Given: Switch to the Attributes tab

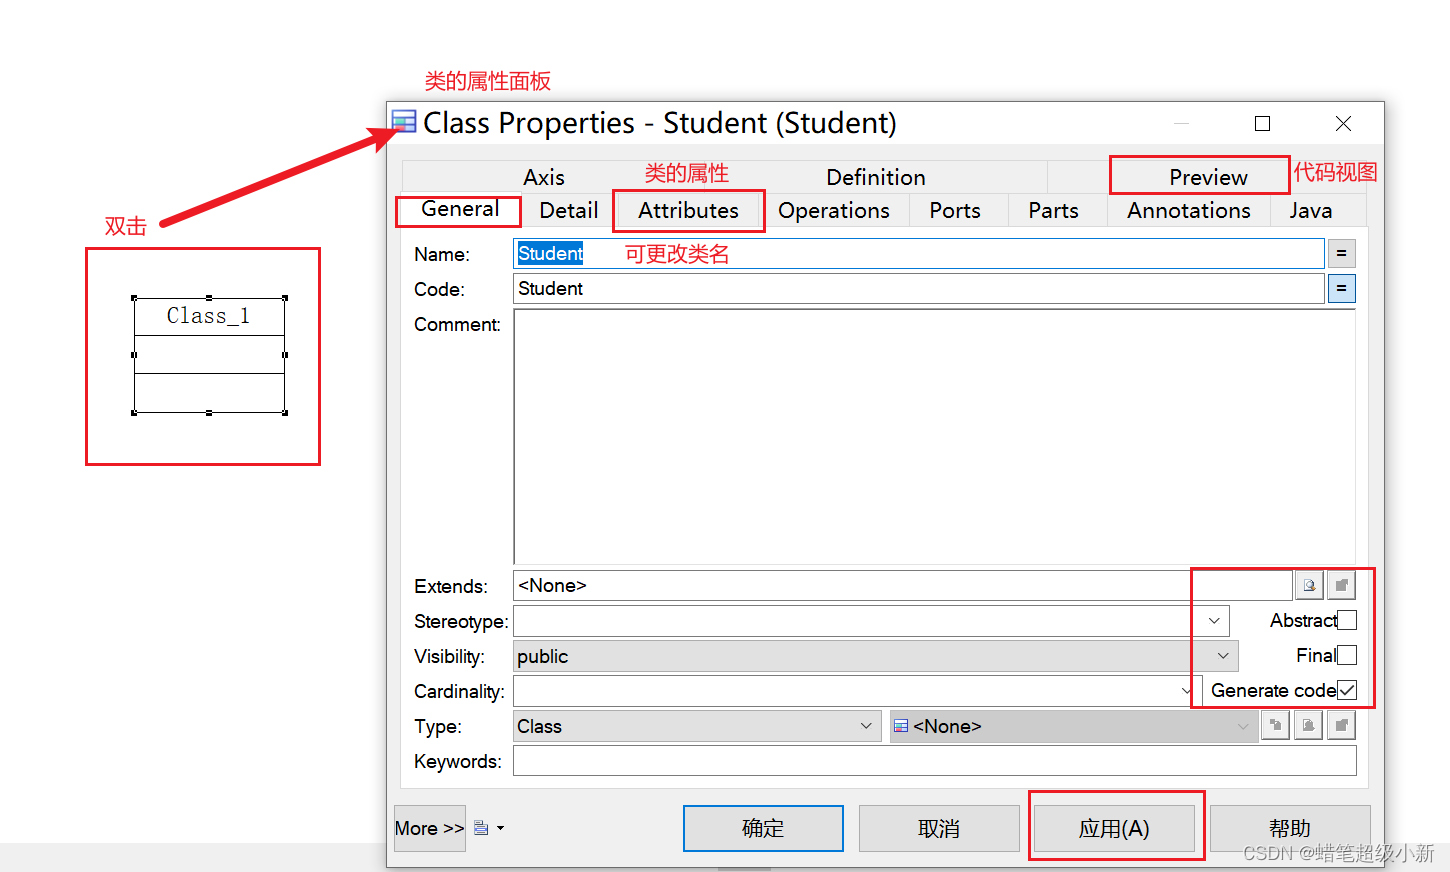Looking at the screenshot, I should pos(688,210).
